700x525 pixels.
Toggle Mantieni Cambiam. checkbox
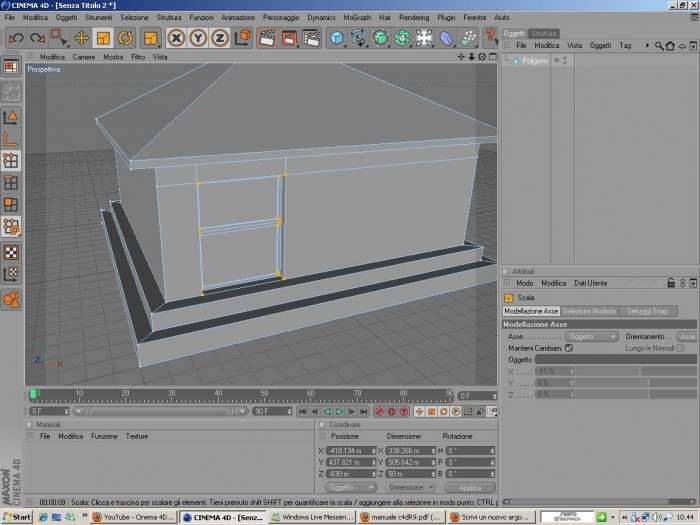coord(569,348)
